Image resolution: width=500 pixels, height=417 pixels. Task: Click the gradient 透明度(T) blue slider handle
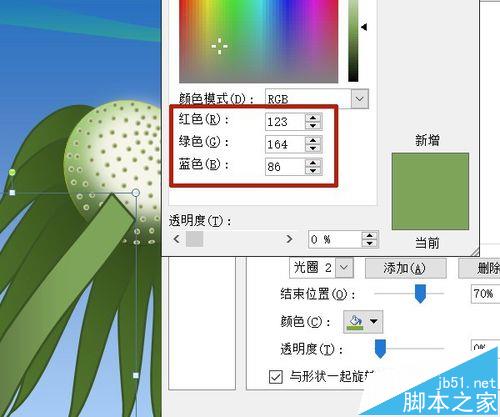(380, 349)
